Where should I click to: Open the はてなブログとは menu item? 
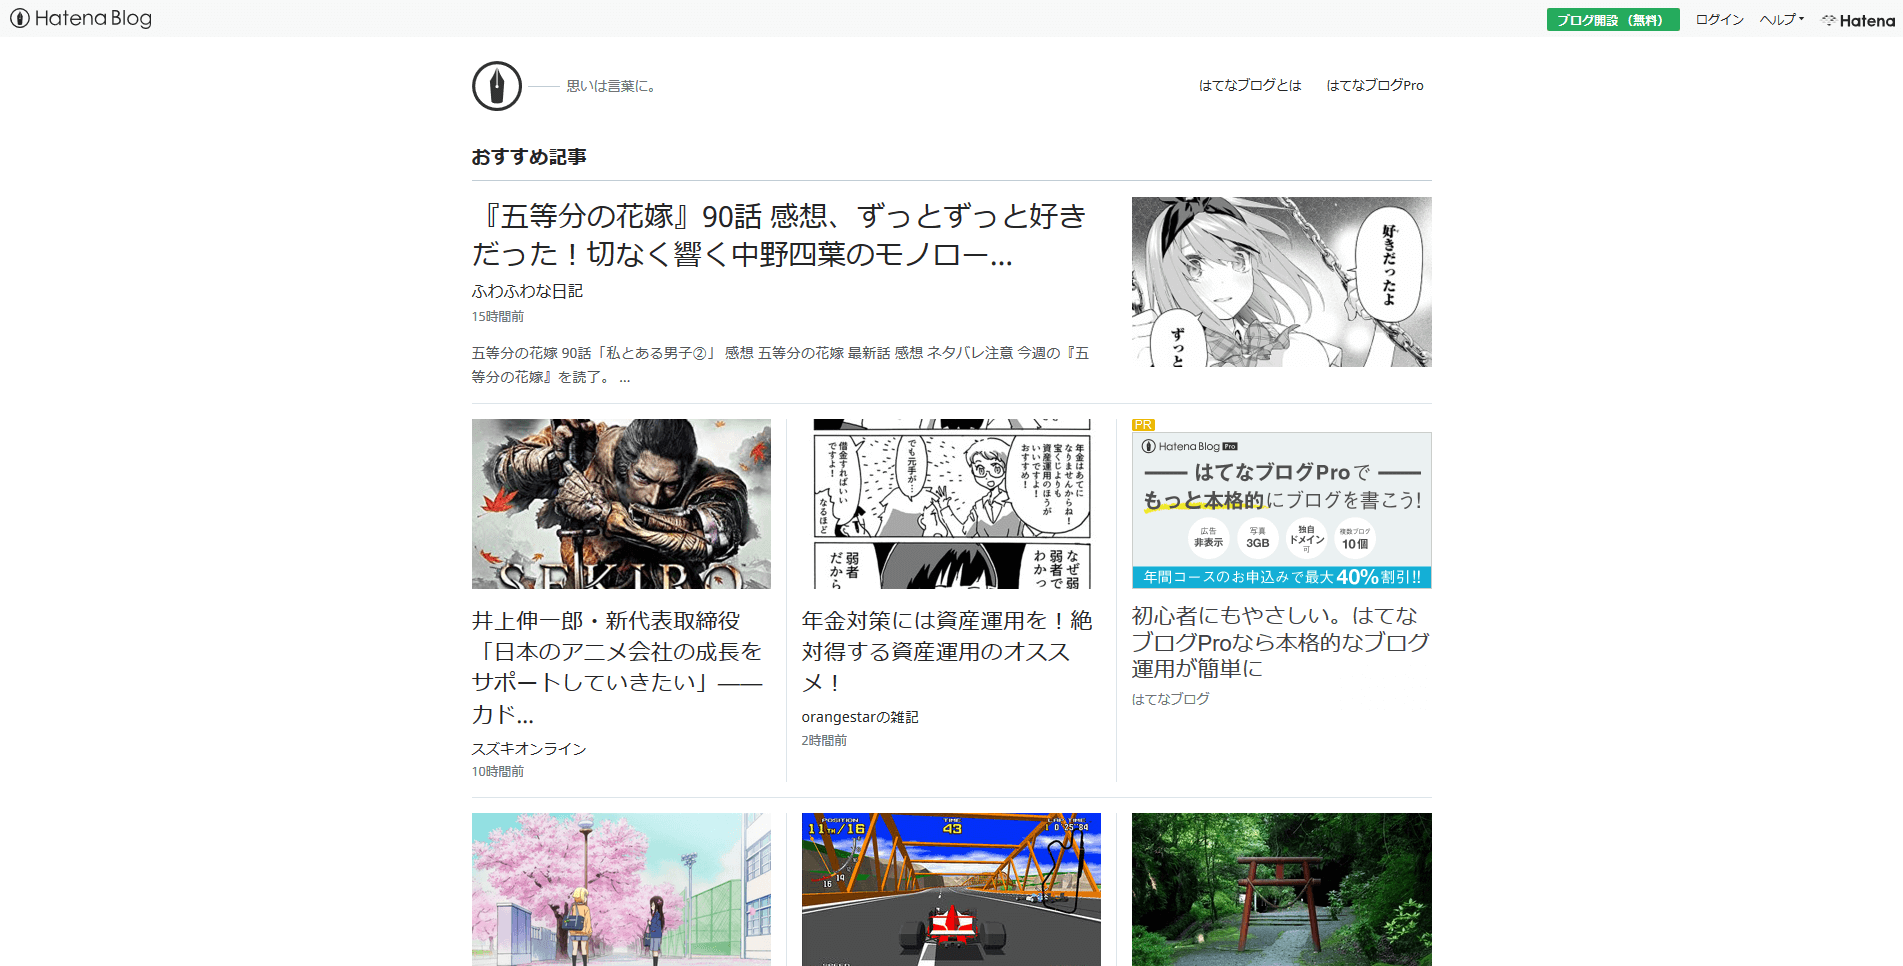[x=1250, y=85]
